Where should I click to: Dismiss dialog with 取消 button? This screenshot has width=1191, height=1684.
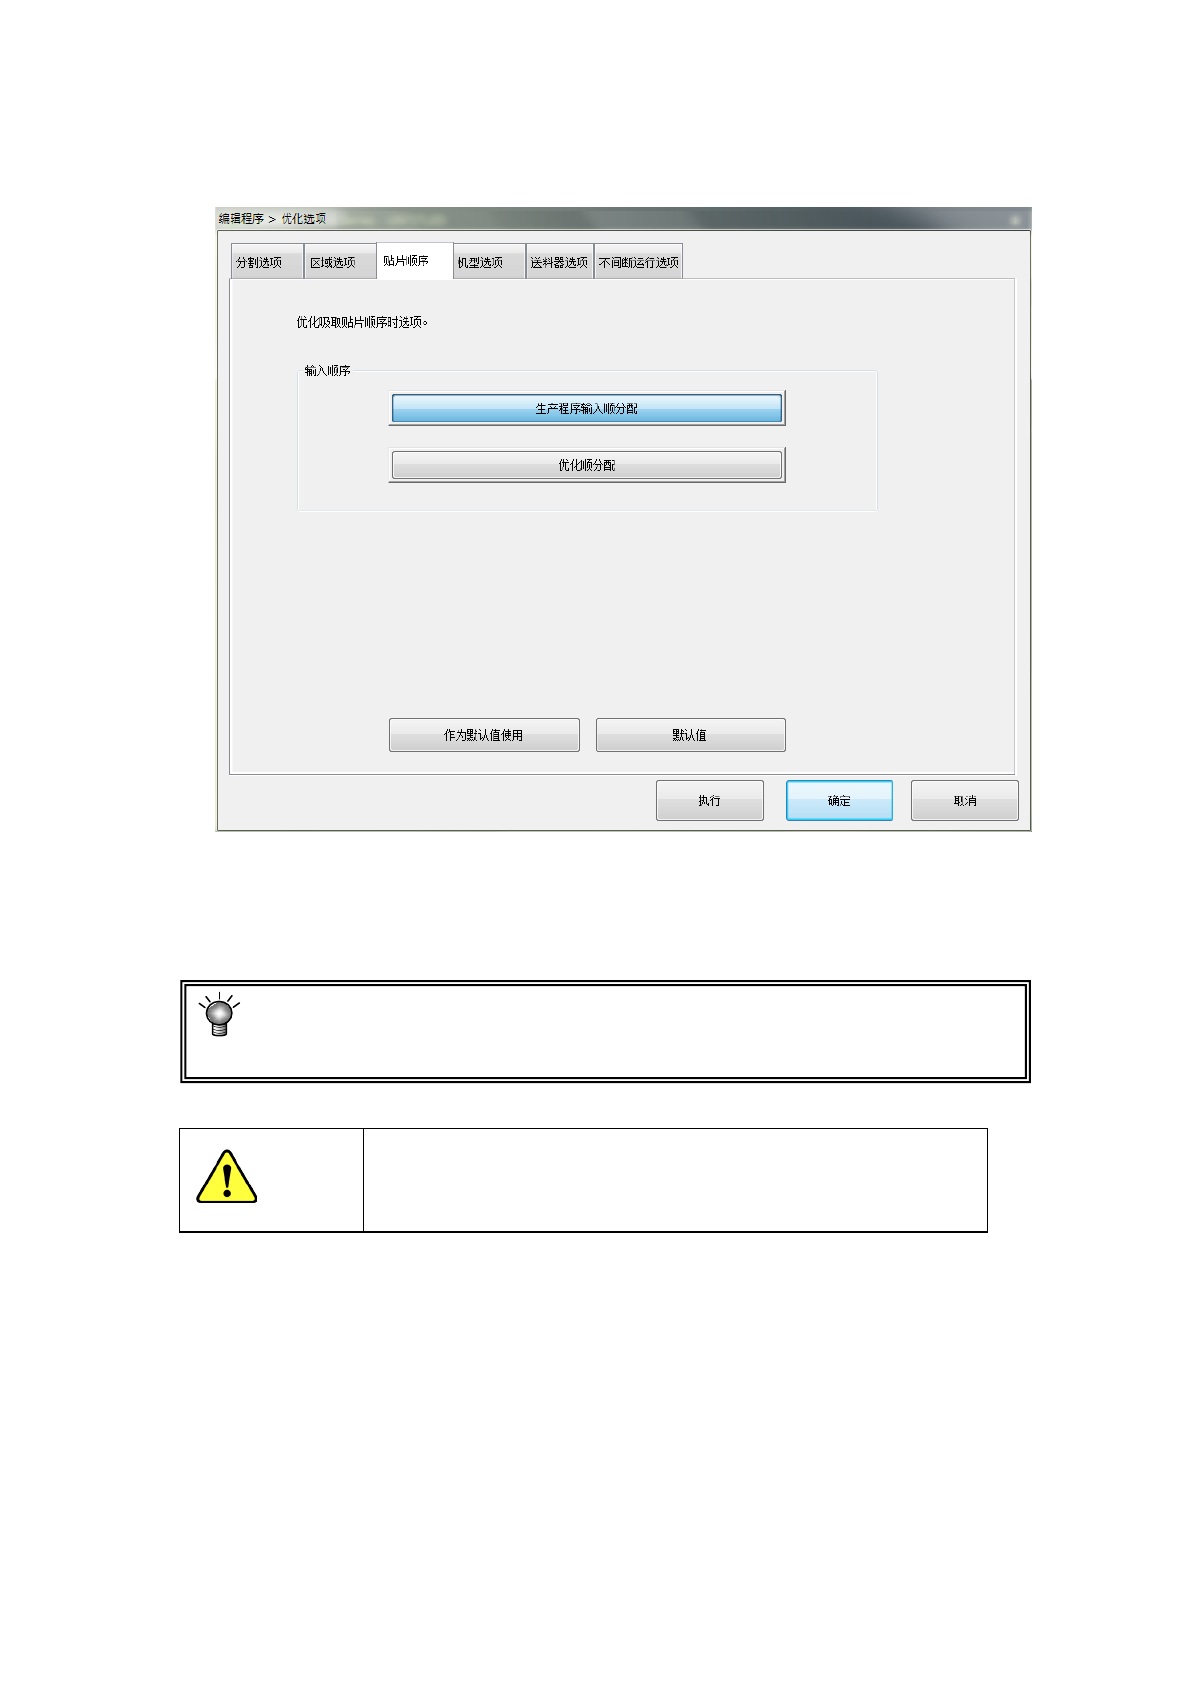click(x=964, y=801)
